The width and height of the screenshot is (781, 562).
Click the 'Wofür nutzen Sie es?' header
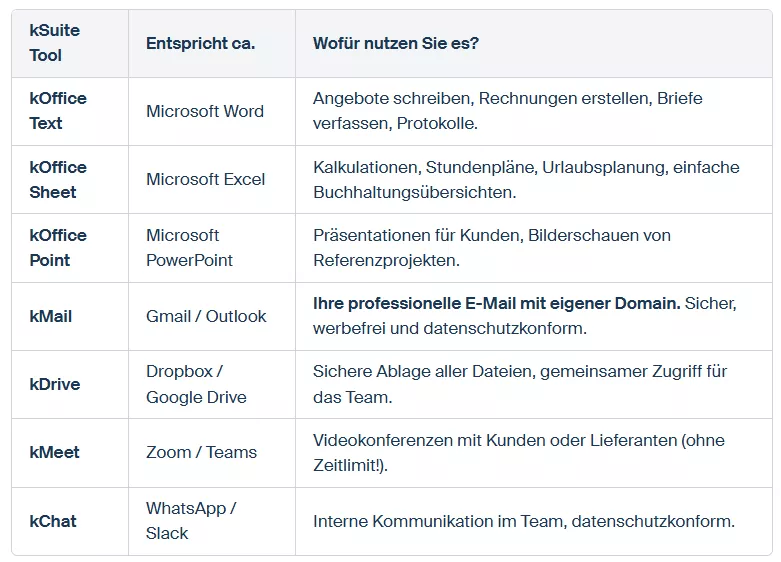pos(533,43)
